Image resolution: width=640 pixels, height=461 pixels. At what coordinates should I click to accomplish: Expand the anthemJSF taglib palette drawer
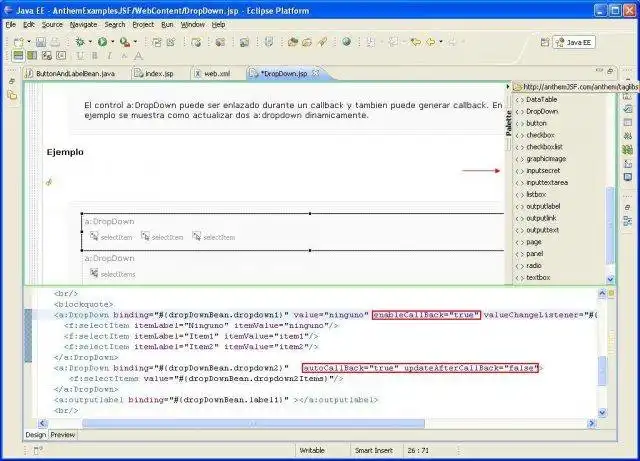[x=576, y=87]
